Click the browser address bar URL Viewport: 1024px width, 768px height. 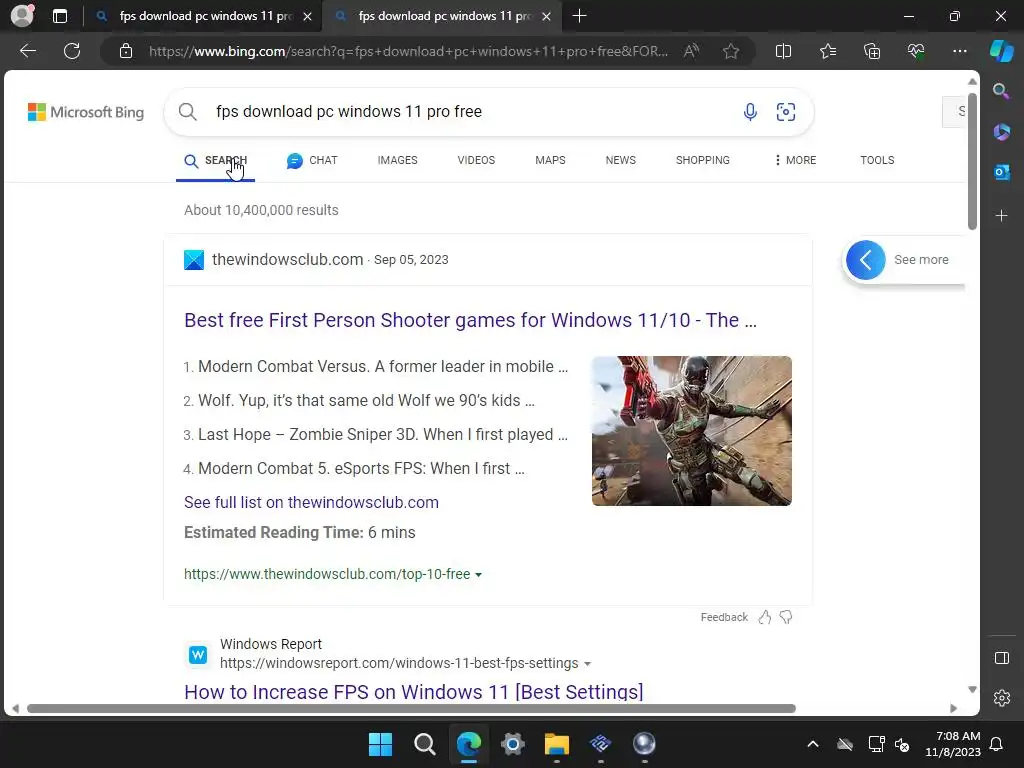click(408, 51)
